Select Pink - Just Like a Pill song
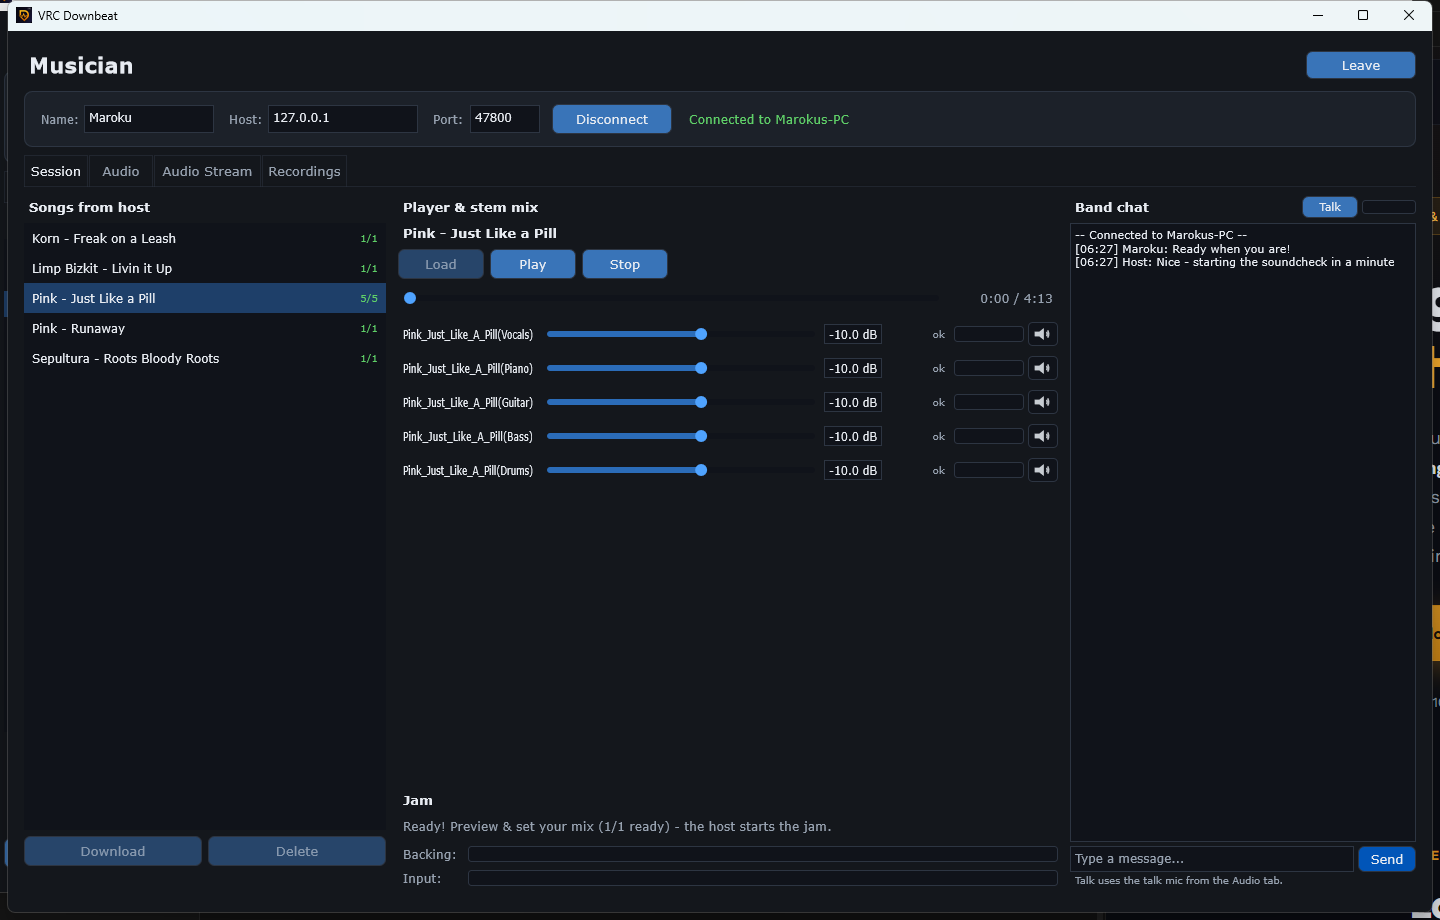The width and height of the screenshot is (1440, 920). (205, 298)
